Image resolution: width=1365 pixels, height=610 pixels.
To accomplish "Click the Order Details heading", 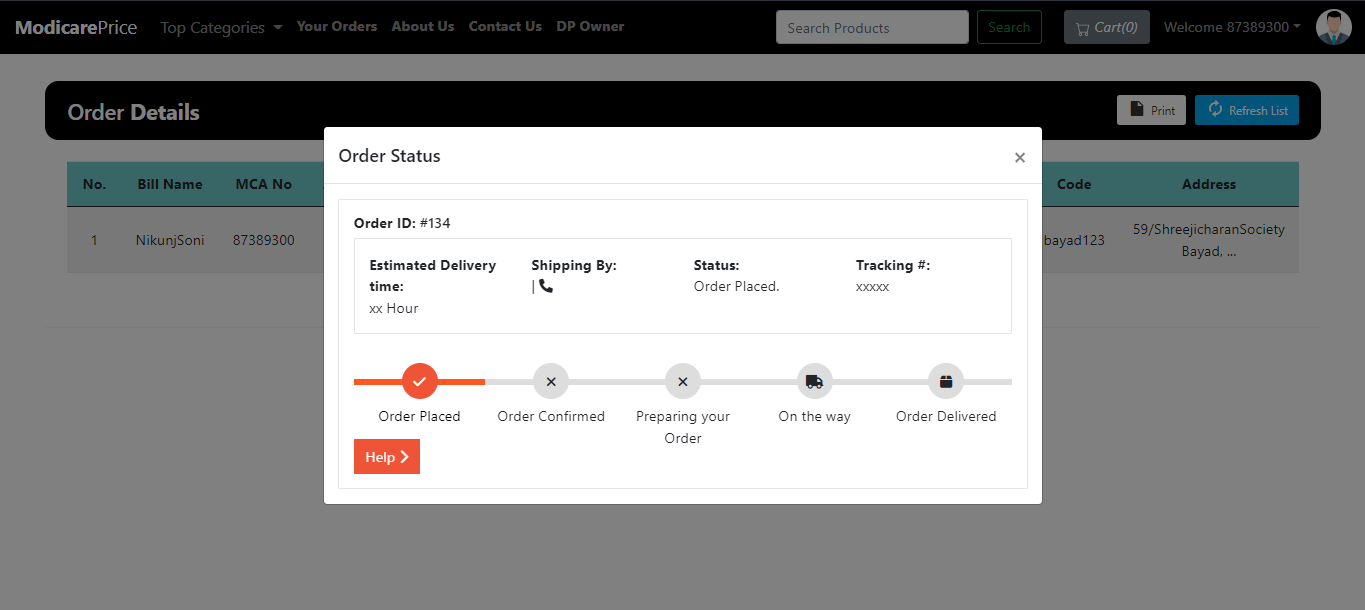I will (x=134, y=112).
